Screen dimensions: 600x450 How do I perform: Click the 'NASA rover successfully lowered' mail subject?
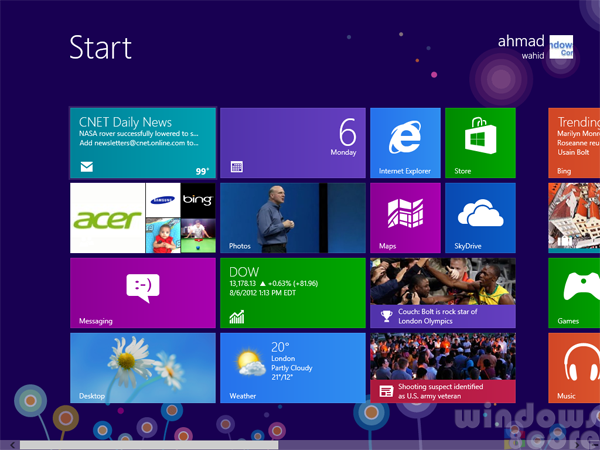pyautogui.click(x=139, y=134)
